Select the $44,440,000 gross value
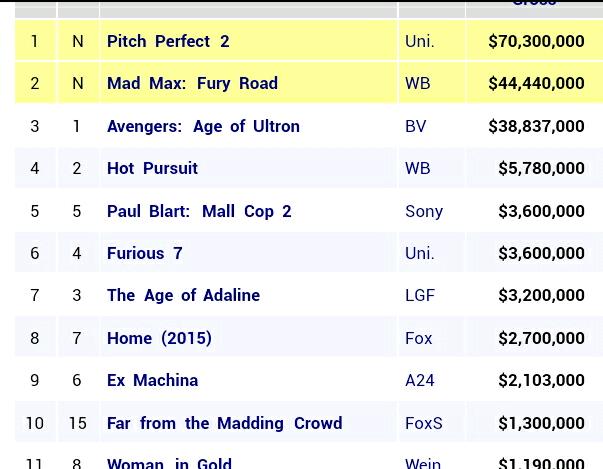Viewport: 603px width, 469px height. [536, 83]
